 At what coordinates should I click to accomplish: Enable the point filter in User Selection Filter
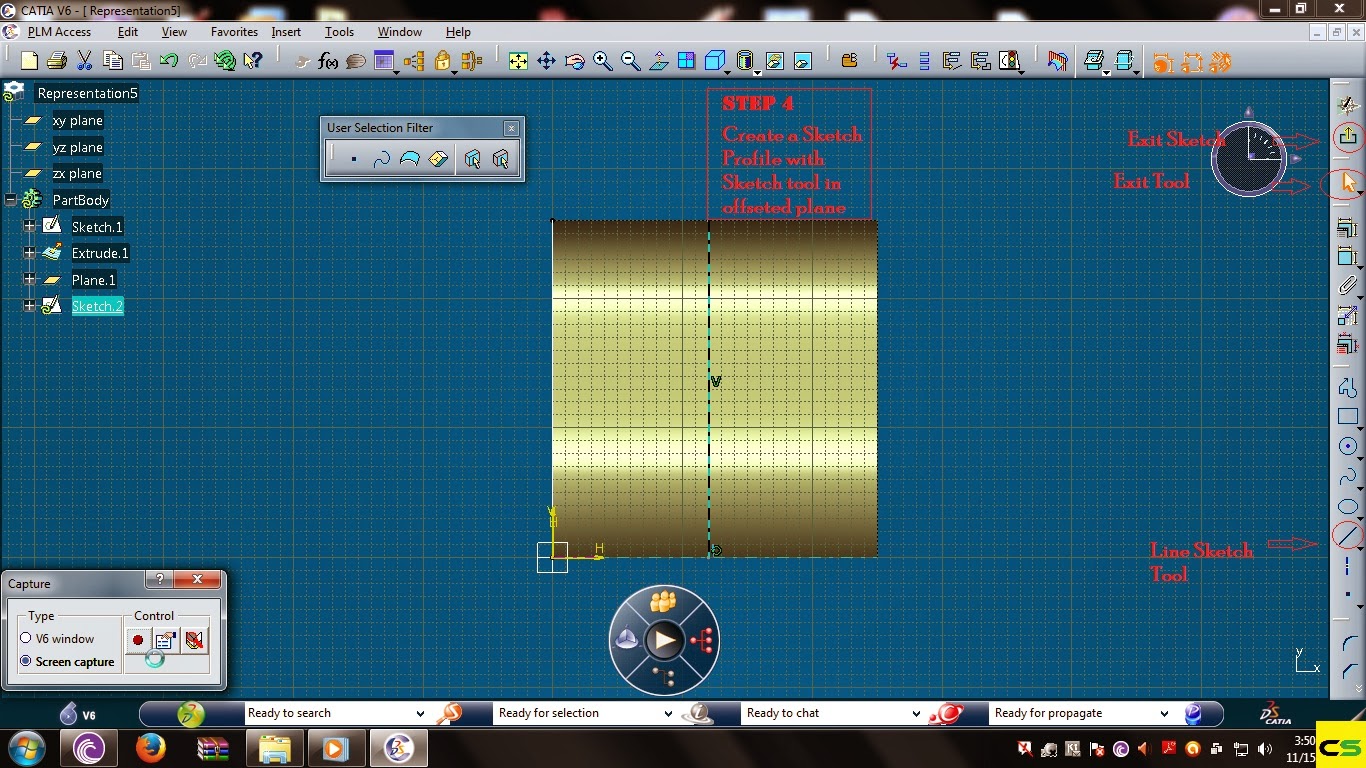point(354,158)
